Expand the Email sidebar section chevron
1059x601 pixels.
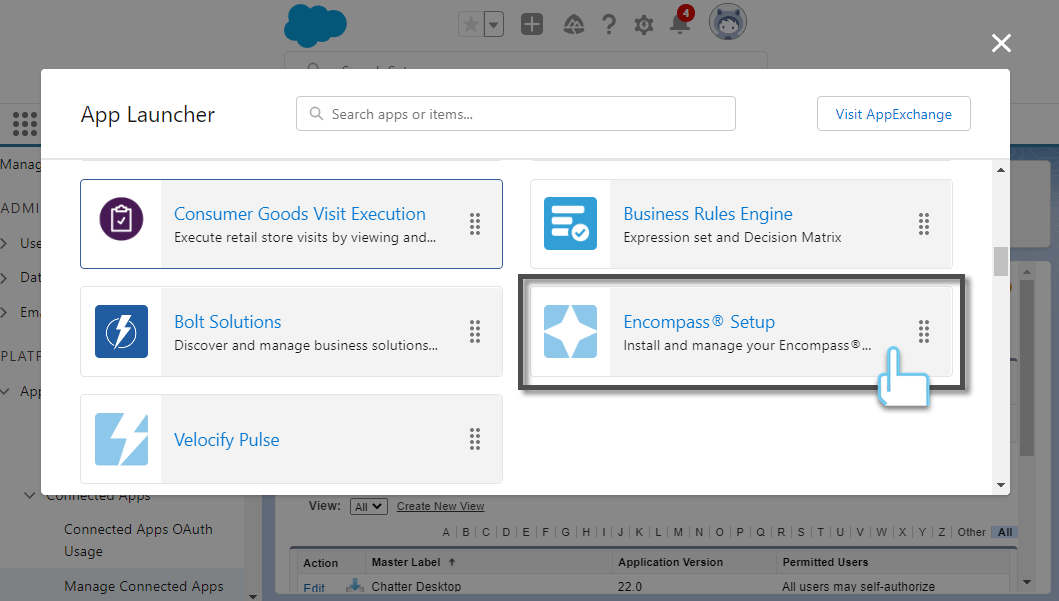point(4,312)
